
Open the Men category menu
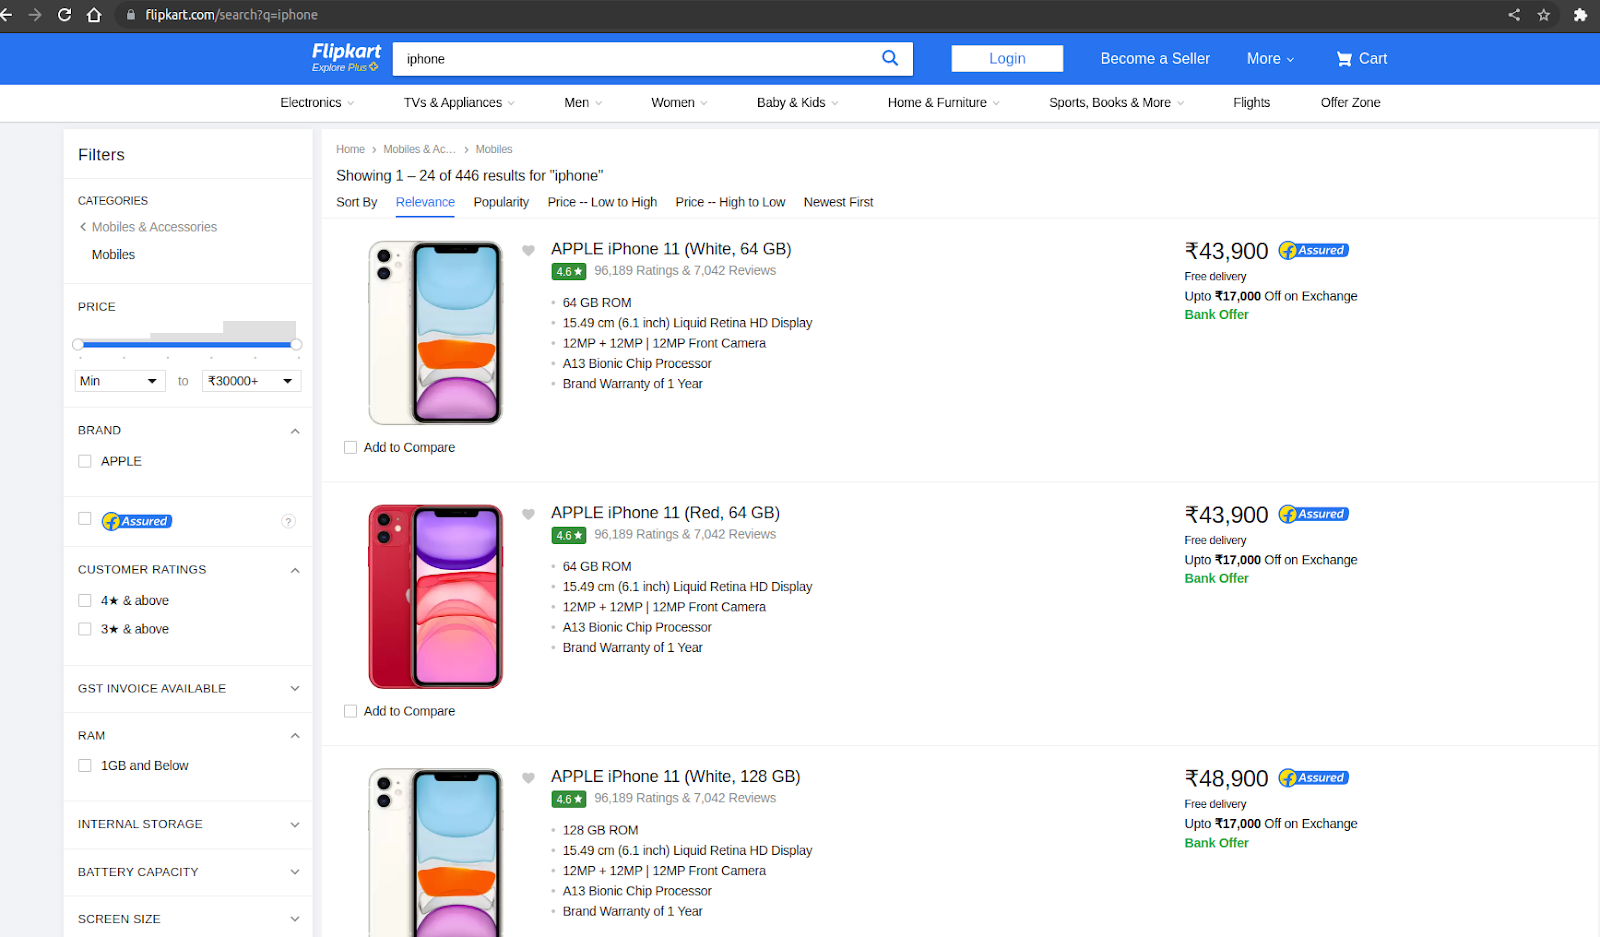pyautogui.click(x=583, y=103)
